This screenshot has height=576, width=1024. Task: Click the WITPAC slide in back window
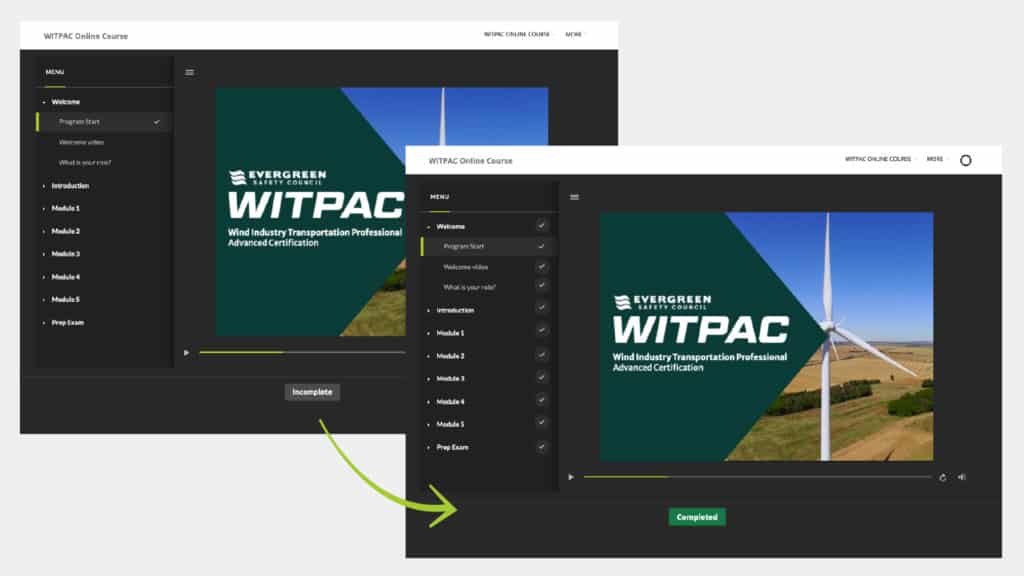310,212
